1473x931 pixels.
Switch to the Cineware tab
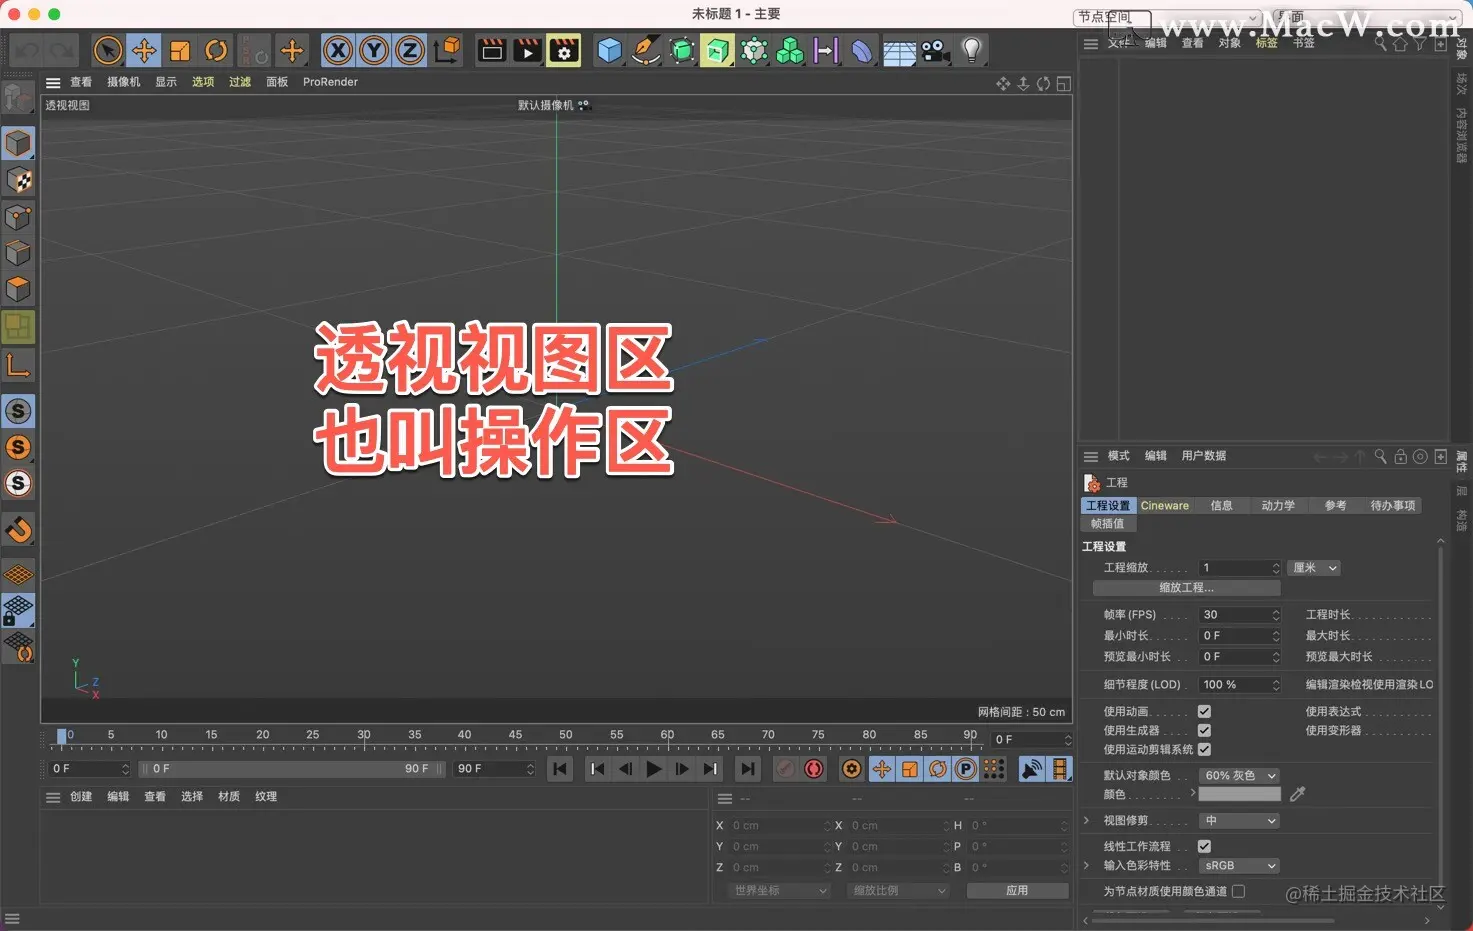1165,506
